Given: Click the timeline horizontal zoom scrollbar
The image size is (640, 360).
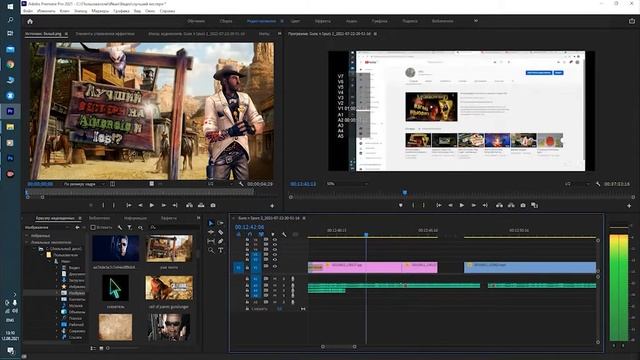Looking at the screenshot, I should [x=338, y=347].
